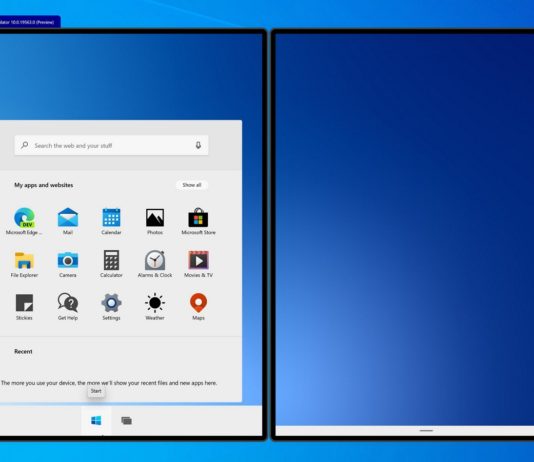The image size is (534, 462).
Task: Open the Maps app
Action: point(199,307)
